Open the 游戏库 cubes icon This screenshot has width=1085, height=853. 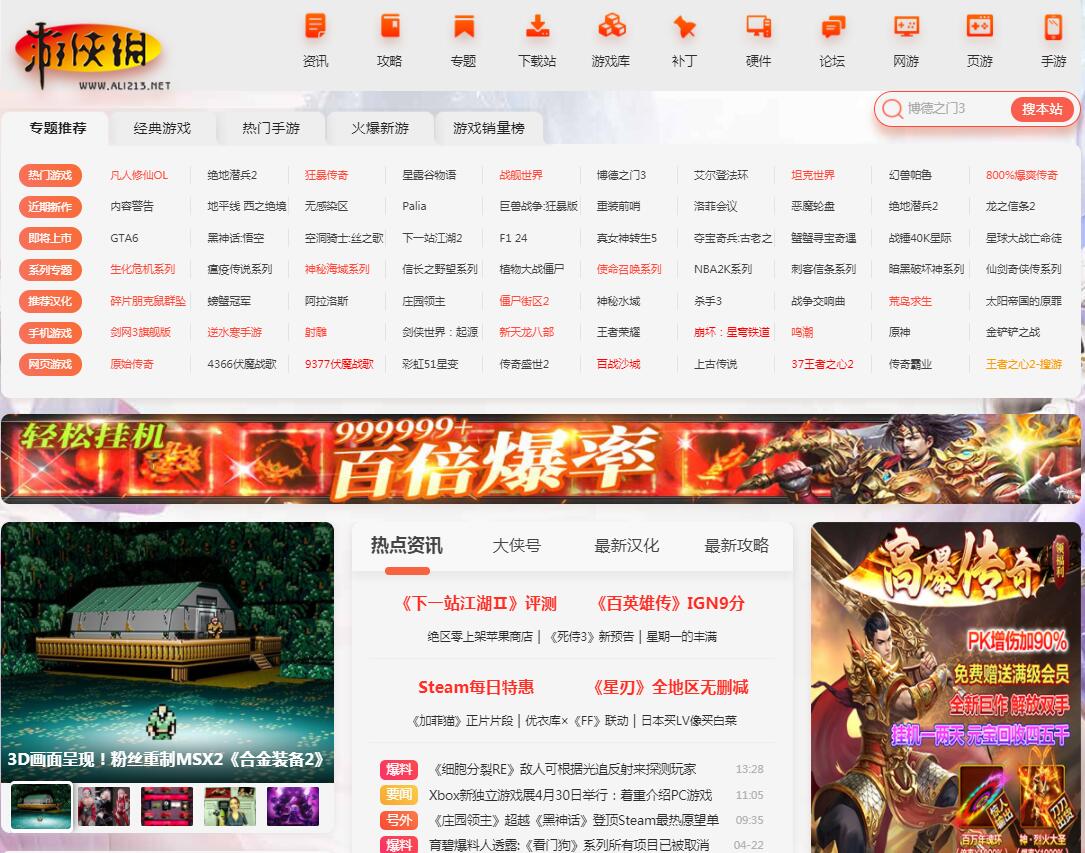(611, 28)
